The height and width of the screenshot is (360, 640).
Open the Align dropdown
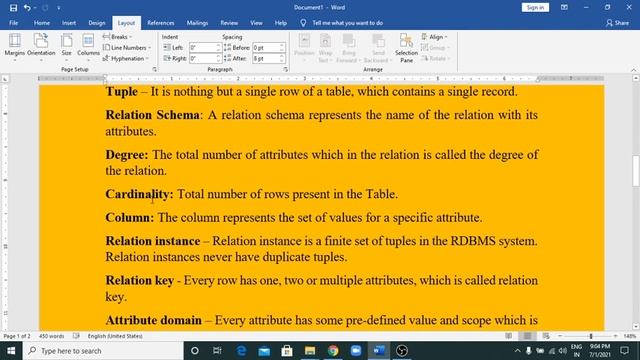coord(434,37)
